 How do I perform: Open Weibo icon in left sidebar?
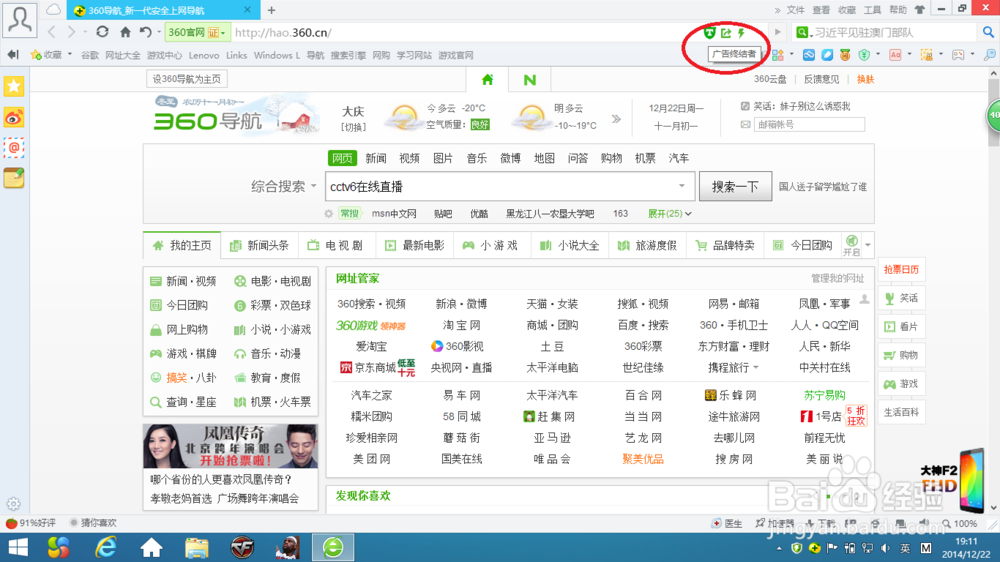pos(14,117)
